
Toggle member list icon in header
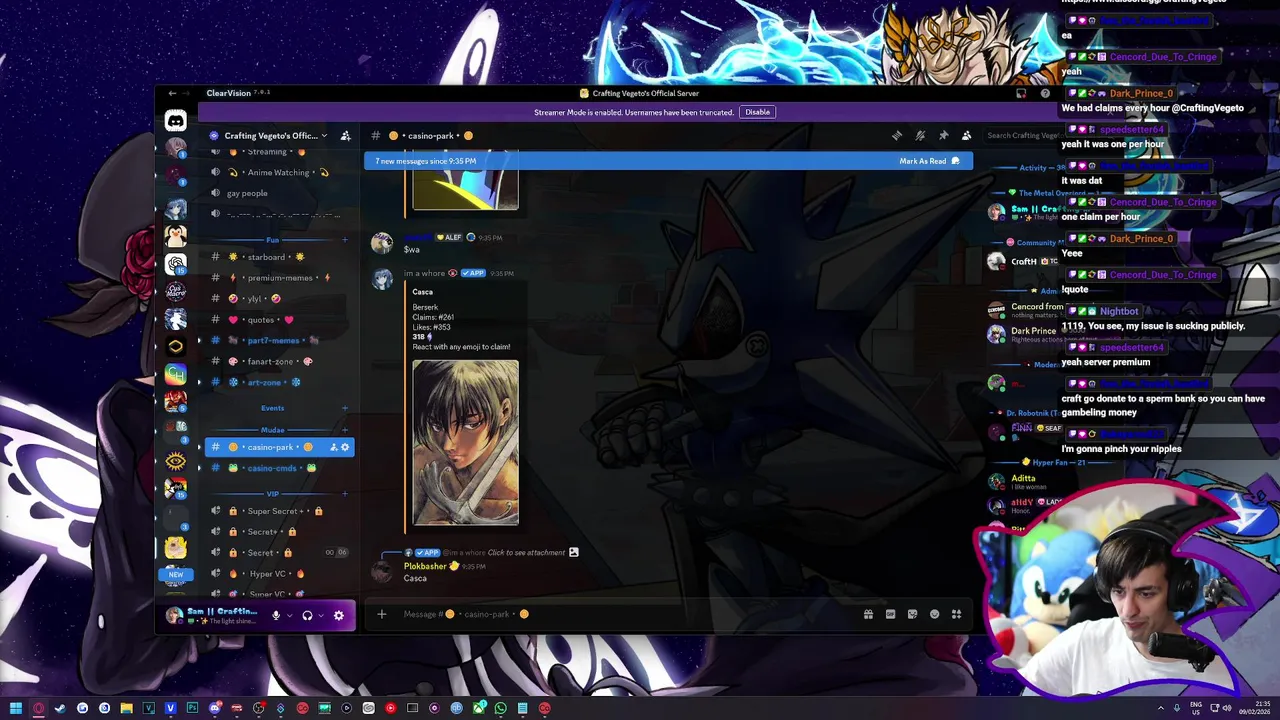pos(966,136)
